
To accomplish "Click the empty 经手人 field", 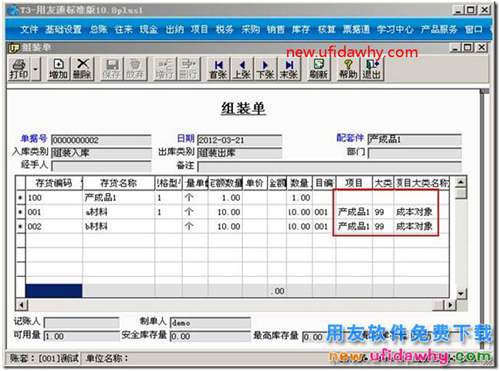I will (101, 166).
